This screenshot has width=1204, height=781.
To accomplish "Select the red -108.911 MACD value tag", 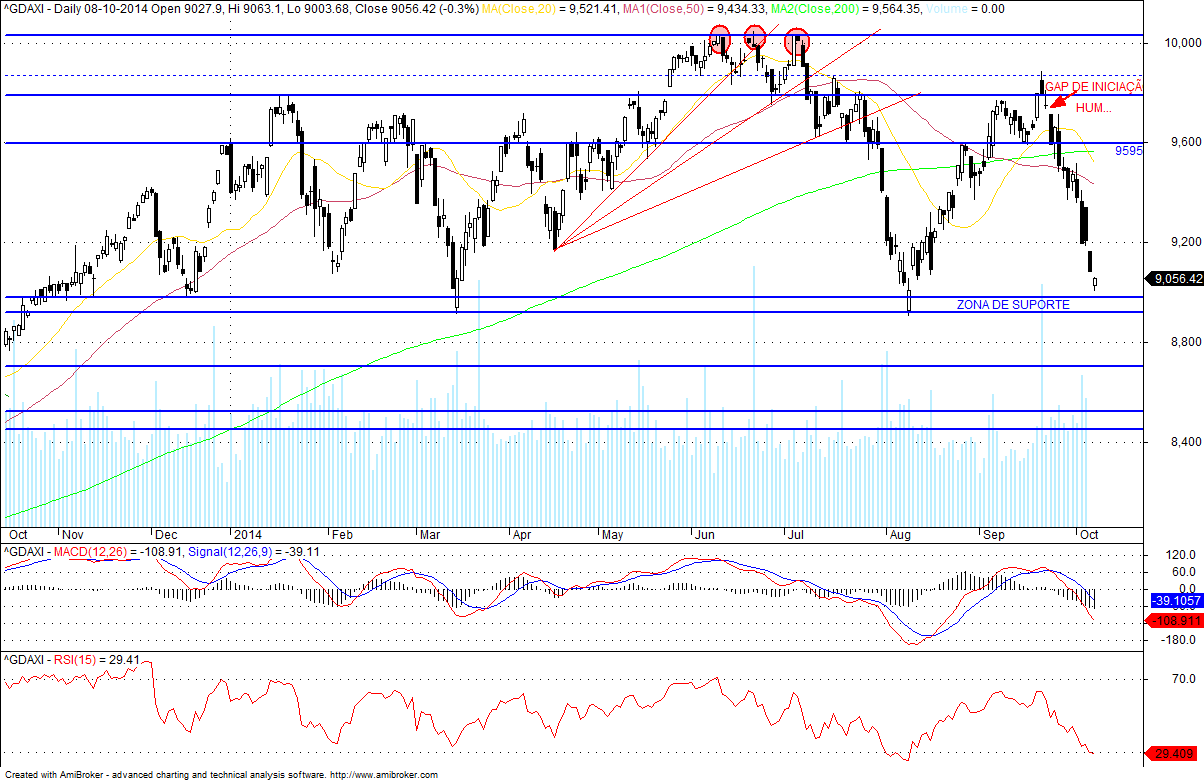I will [1171, 621].
